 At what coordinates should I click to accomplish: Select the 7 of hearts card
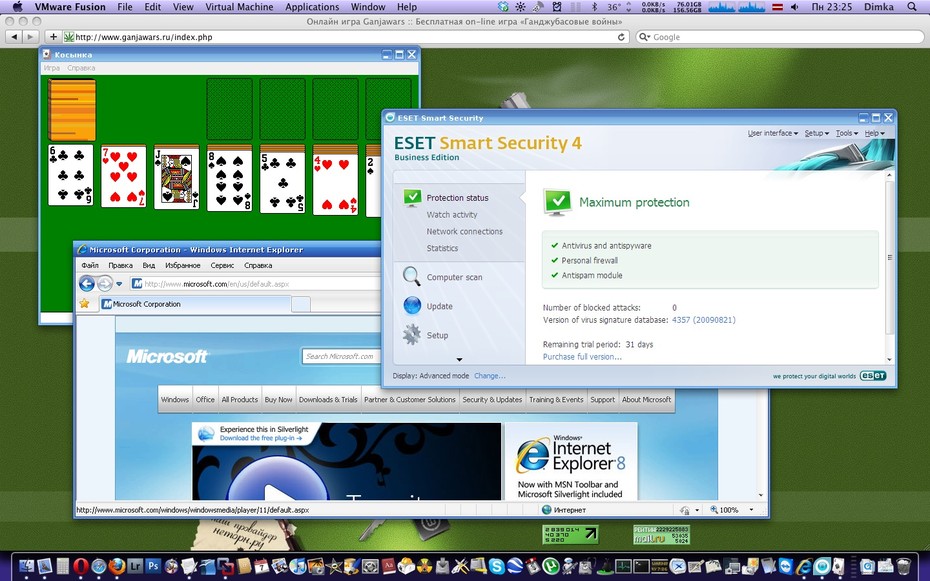point(123,177)
